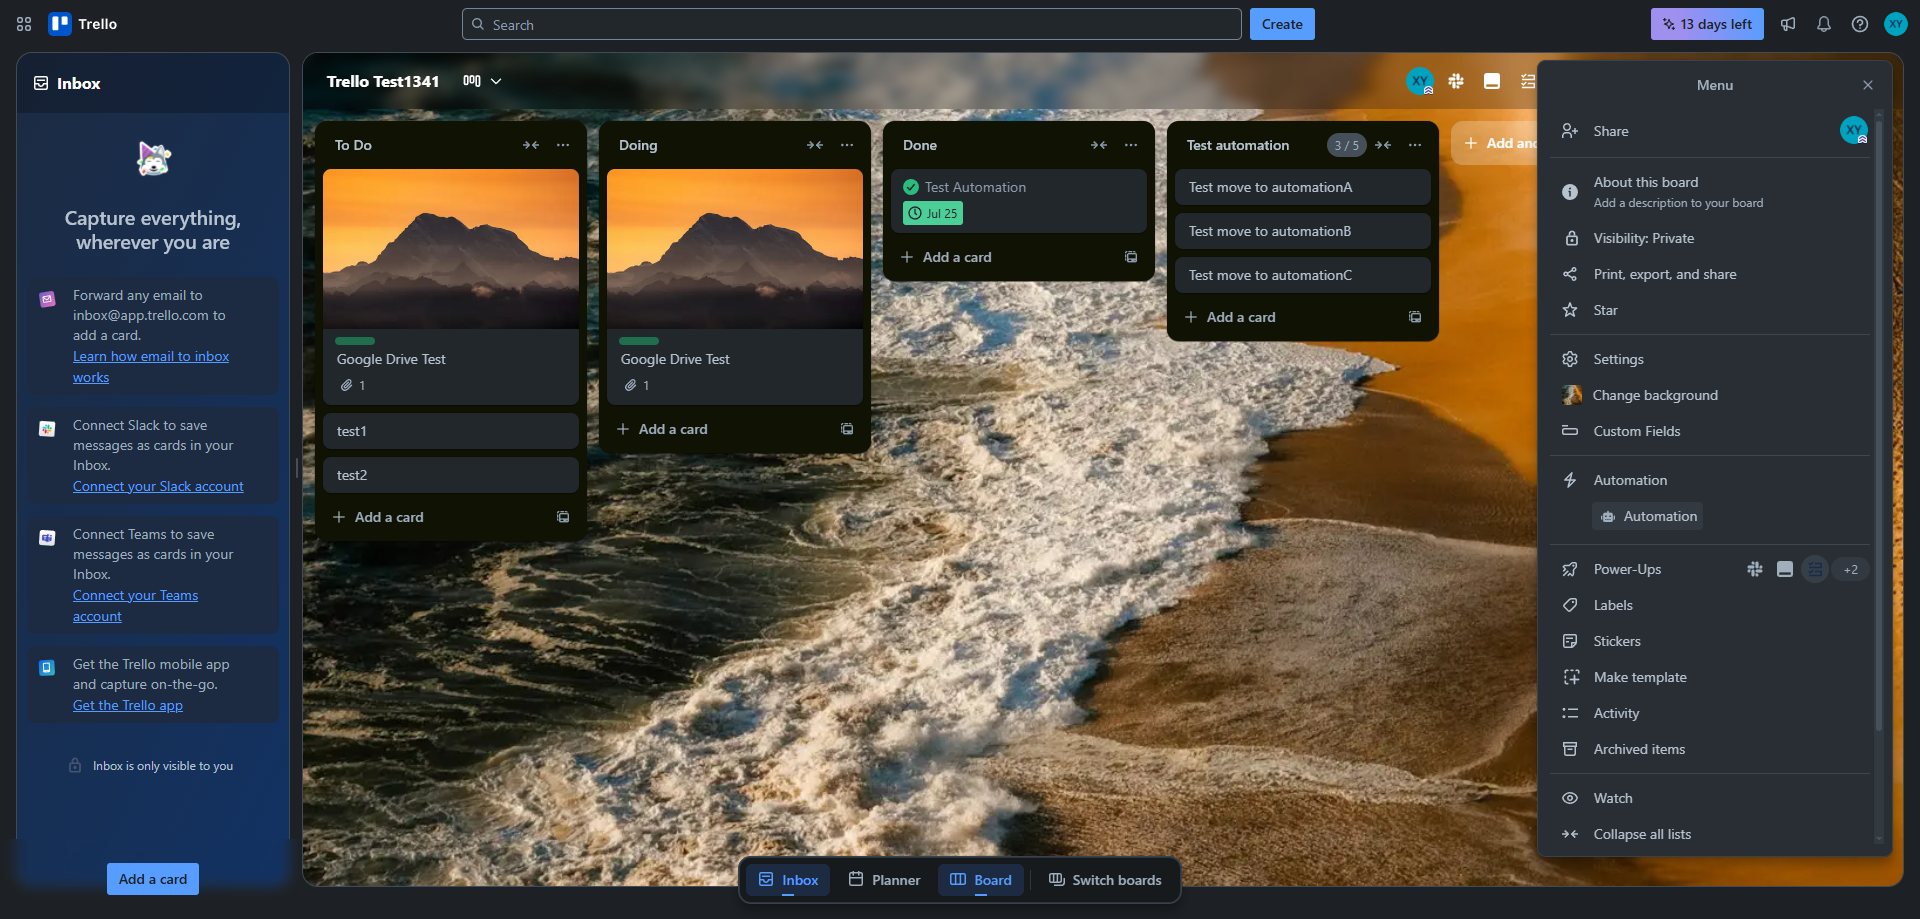Screen dimensions: 1920x919
Task: Open the help question mark icon
Action: 1860,24
